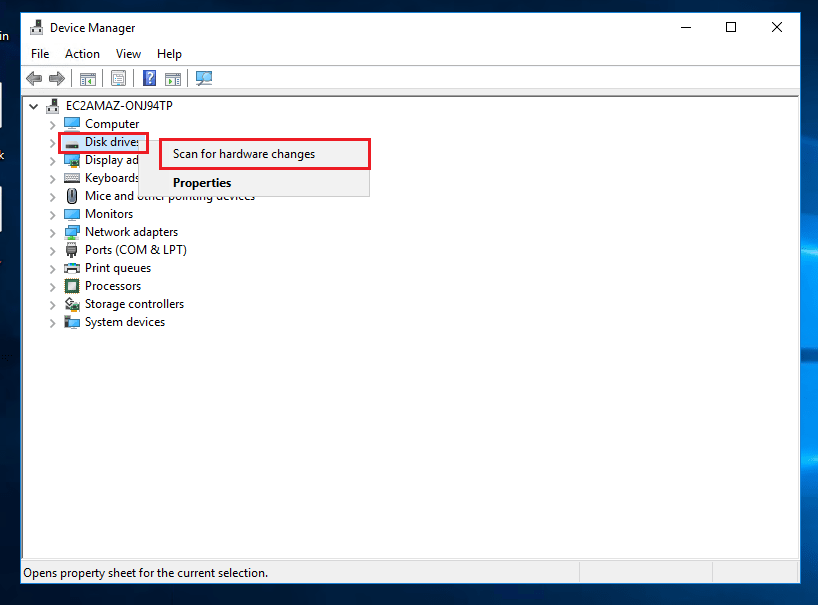The height and width of the screenshot is (605, 818).
Task: Toggle Show/Hide Console Tree toolbar icon
Action: [x=88, y=79]
